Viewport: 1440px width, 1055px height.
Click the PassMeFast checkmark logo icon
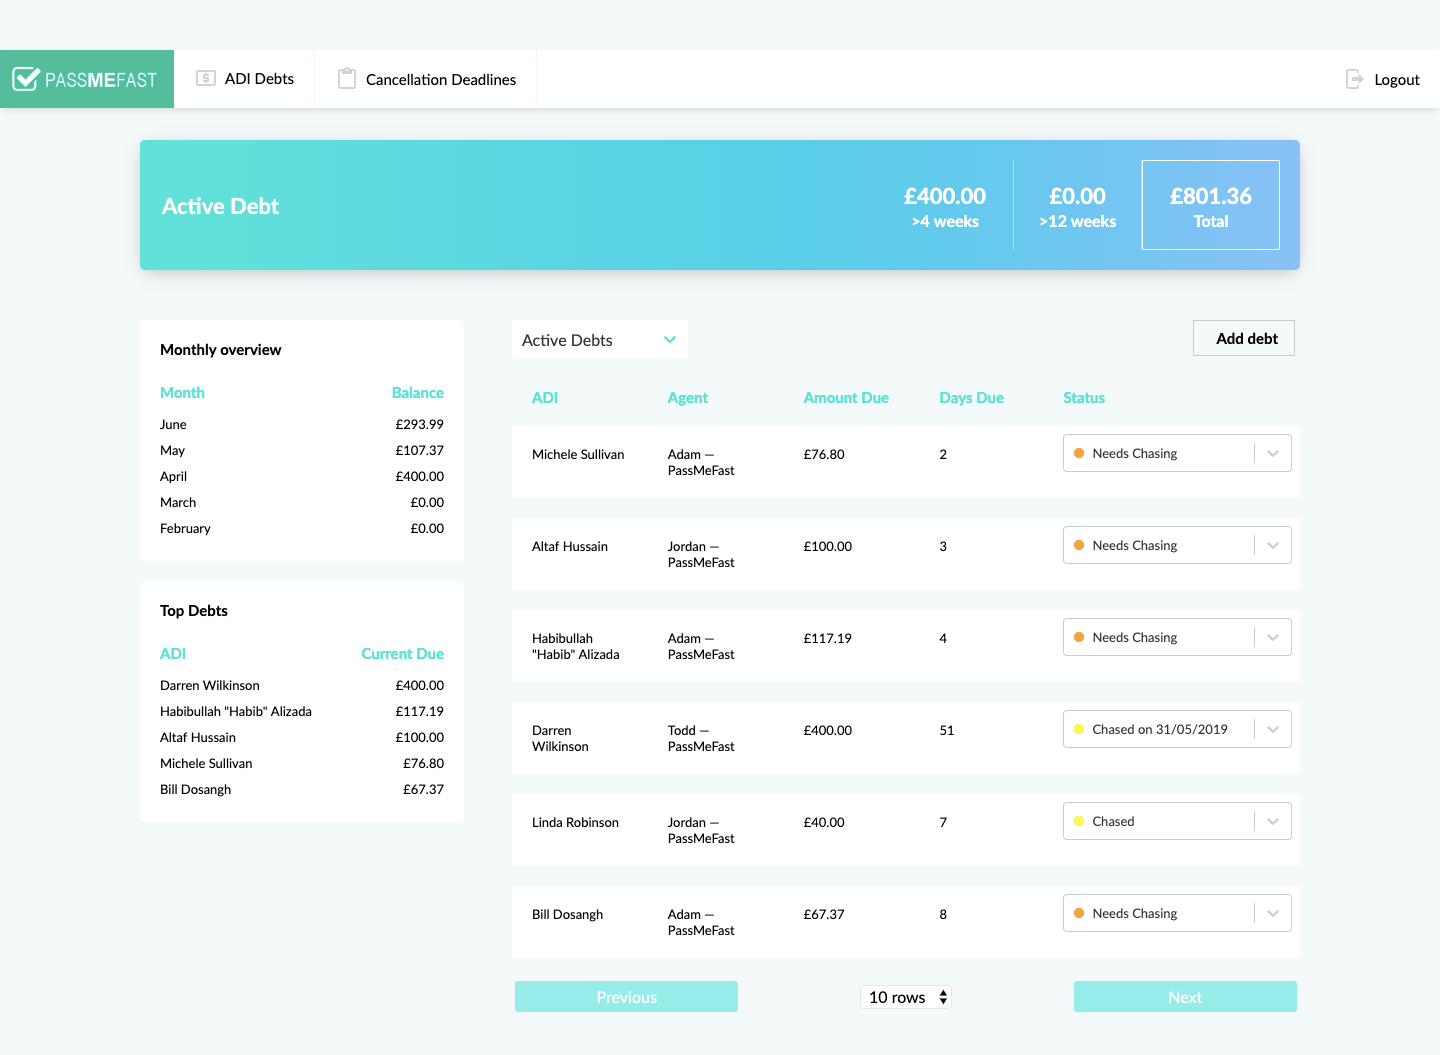(26, 79)
